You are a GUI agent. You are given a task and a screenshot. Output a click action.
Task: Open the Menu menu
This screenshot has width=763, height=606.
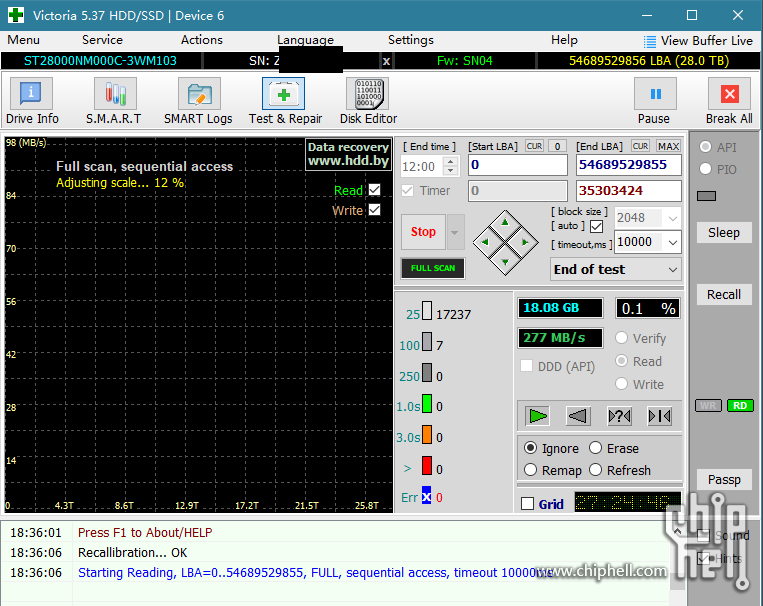pyautogui.click(x=23, y=40)
